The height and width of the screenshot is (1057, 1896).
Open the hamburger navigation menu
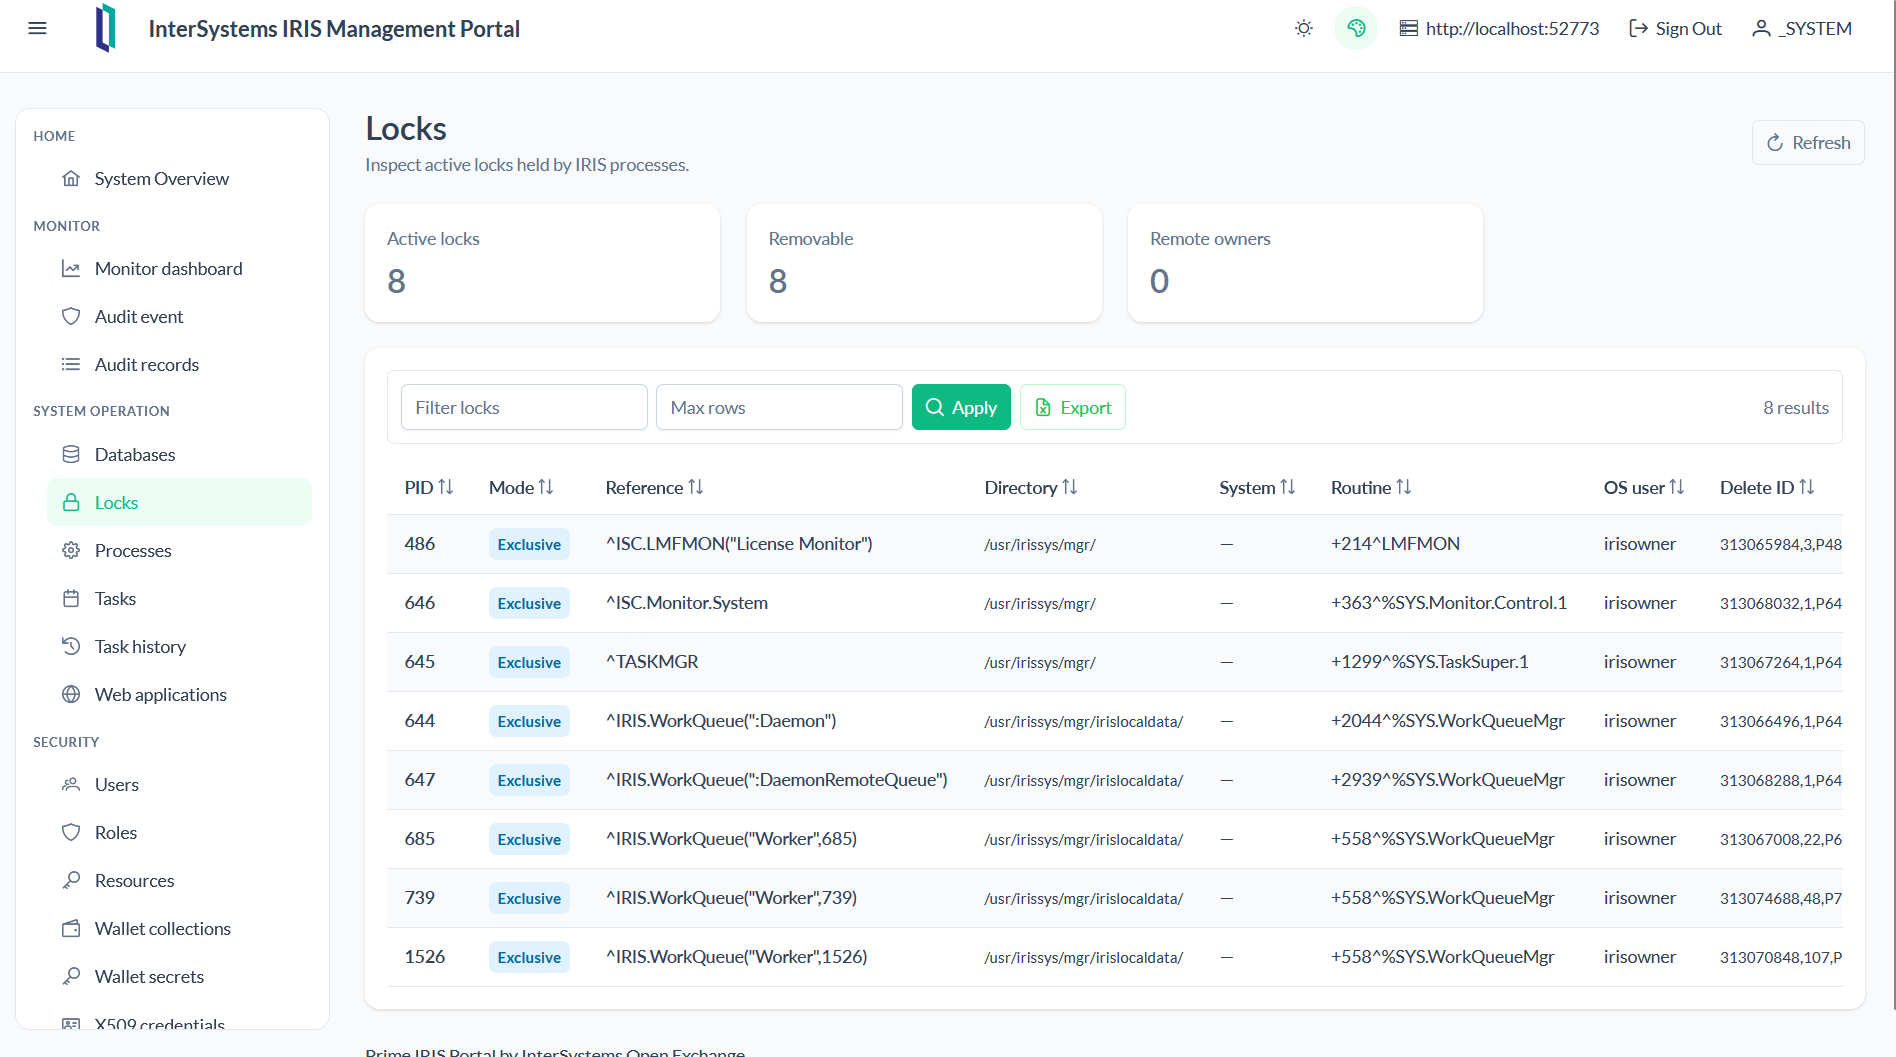click(38, 28)
